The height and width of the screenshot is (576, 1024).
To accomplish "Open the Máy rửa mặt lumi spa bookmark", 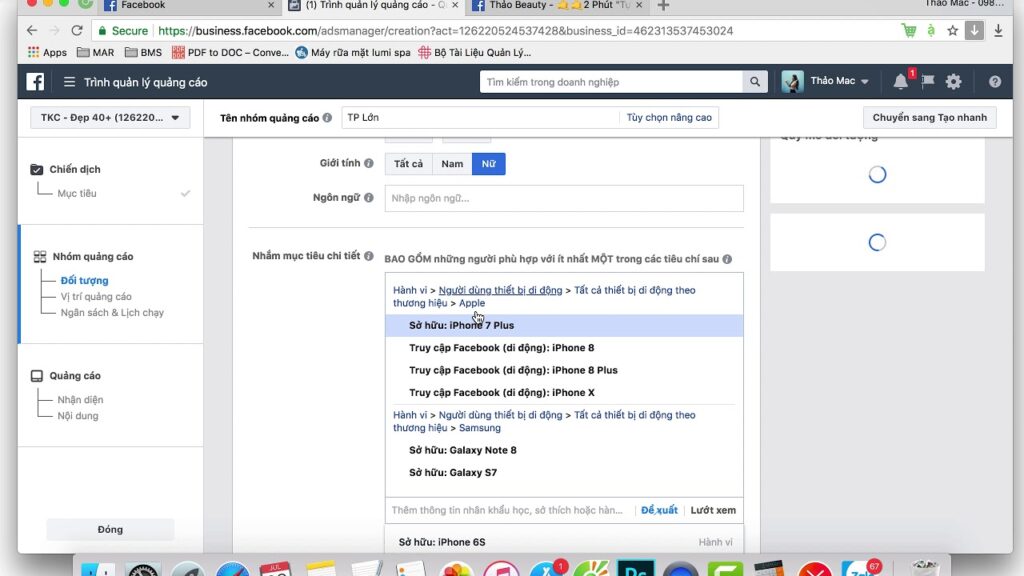I will click(353, 52).
